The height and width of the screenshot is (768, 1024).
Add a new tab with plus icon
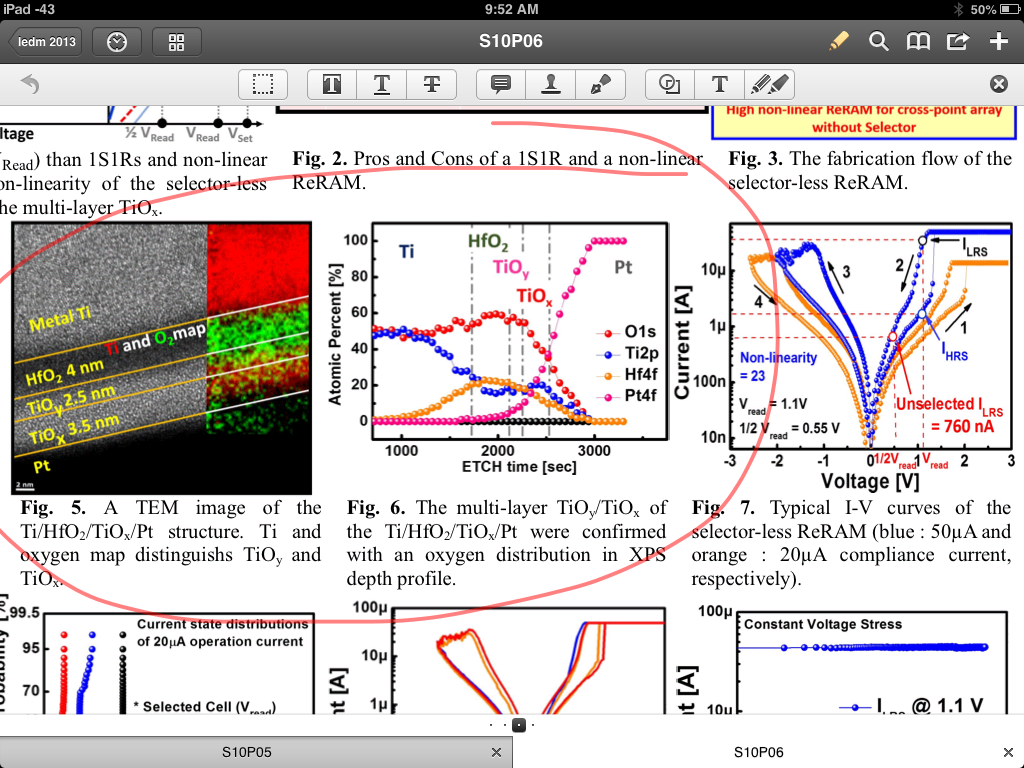click(998, 41)
